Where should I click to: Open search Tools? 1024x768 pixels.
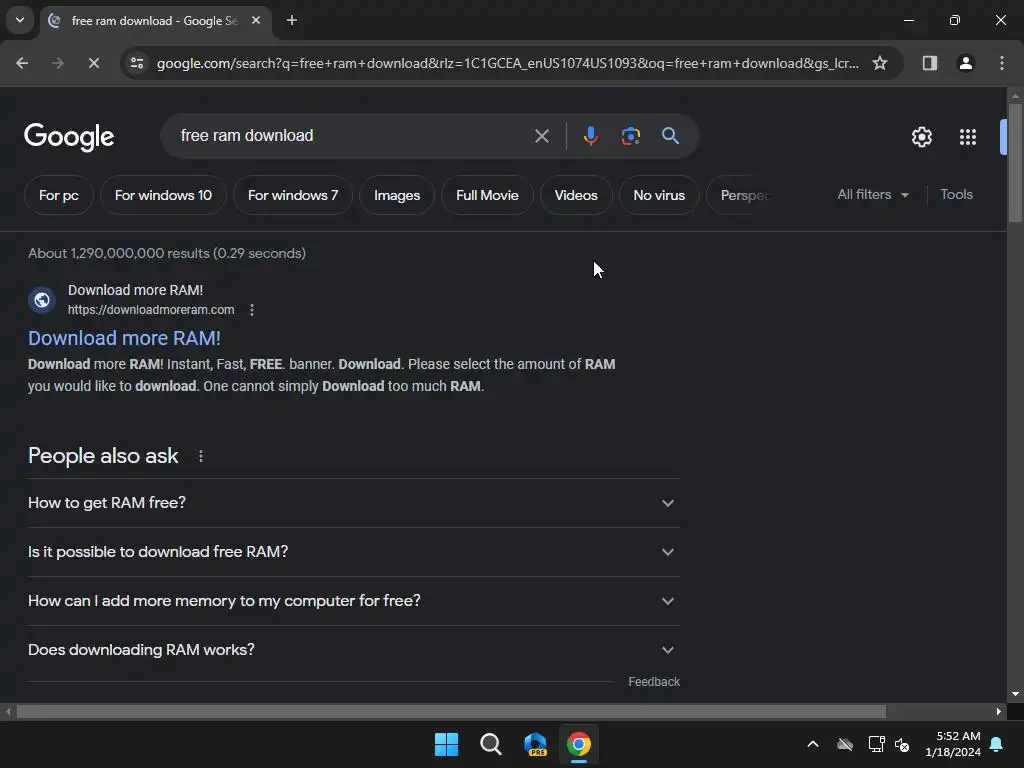point(956,195)
